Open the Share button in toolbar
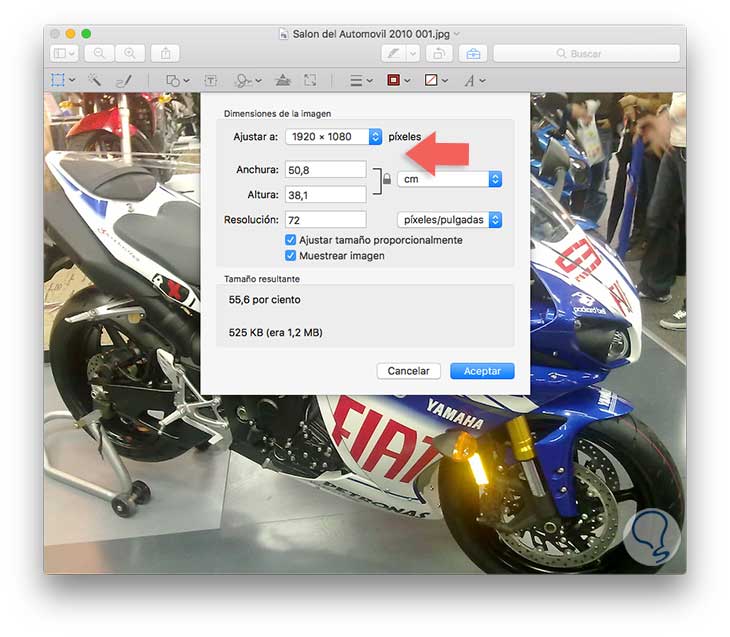 click(x=165, y=54)
